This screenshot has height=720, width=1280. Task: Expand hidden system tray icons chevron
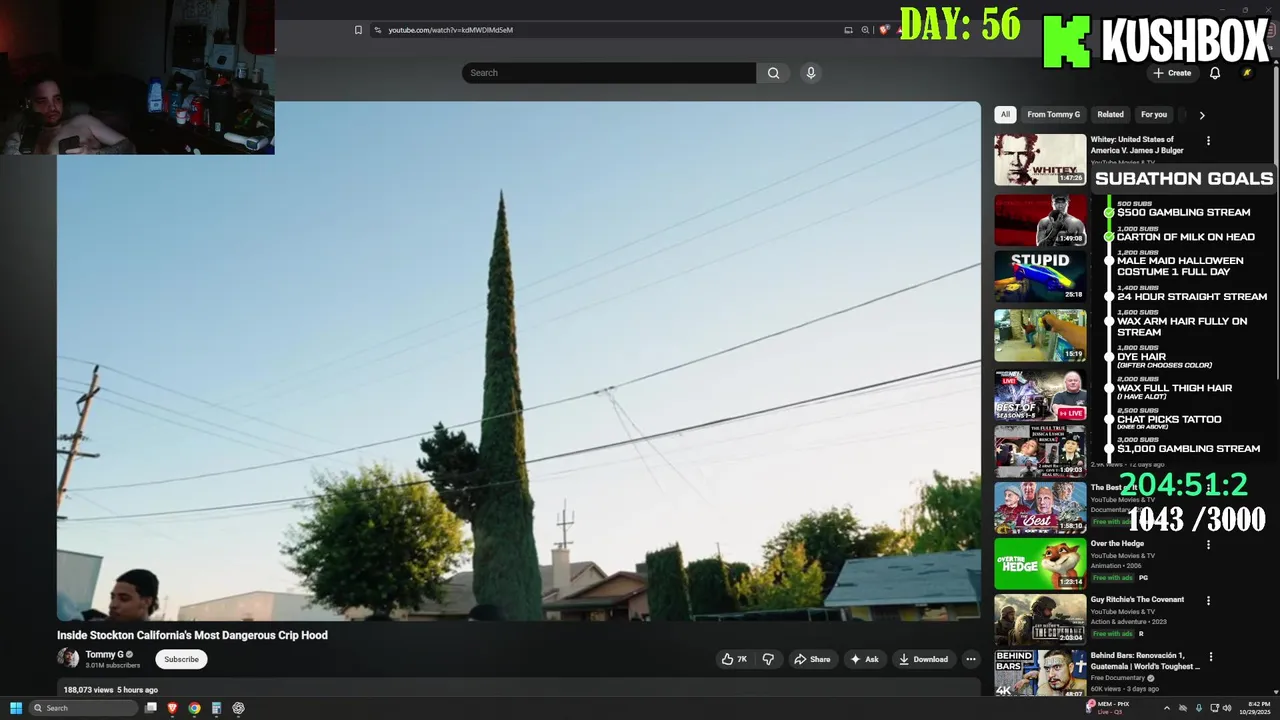pos(1166,708)
